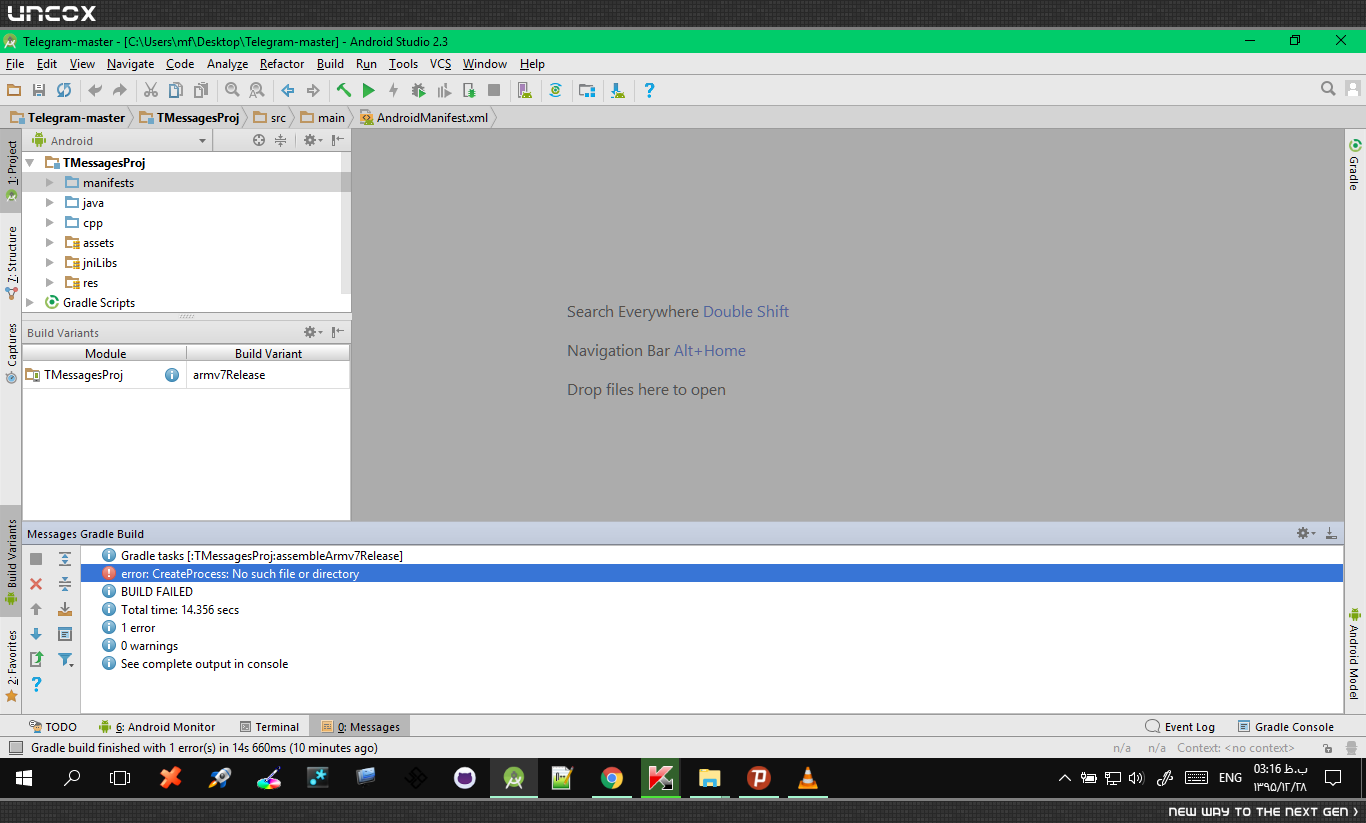Click the Synchronize toolbar icon

pyautogui.click(x=64, y=90)
